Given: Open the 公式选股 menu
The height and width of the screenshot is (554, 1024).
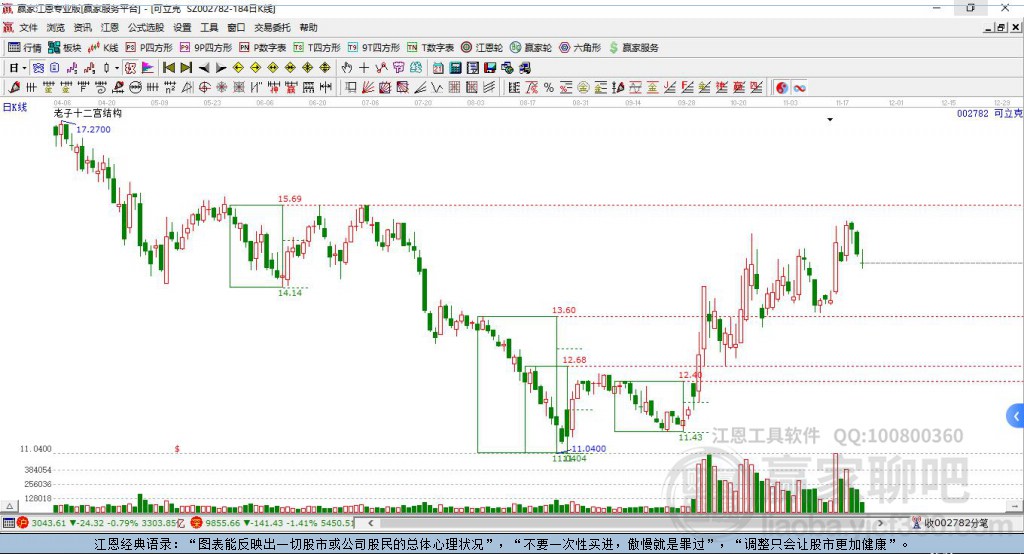Looking at the screenshot, I should [146, 27].
